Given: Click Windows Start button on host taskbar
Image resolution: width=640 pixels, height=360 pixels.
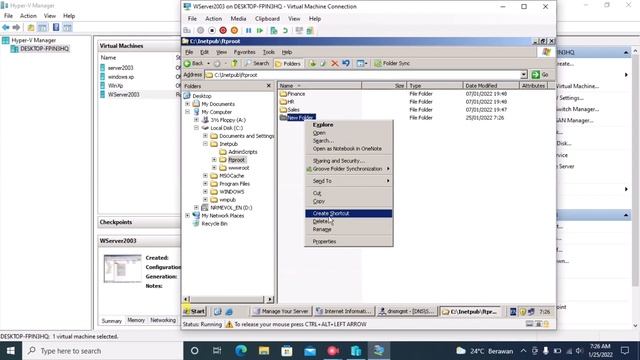Looking at the screenshot, I should (x=11, y=351).
